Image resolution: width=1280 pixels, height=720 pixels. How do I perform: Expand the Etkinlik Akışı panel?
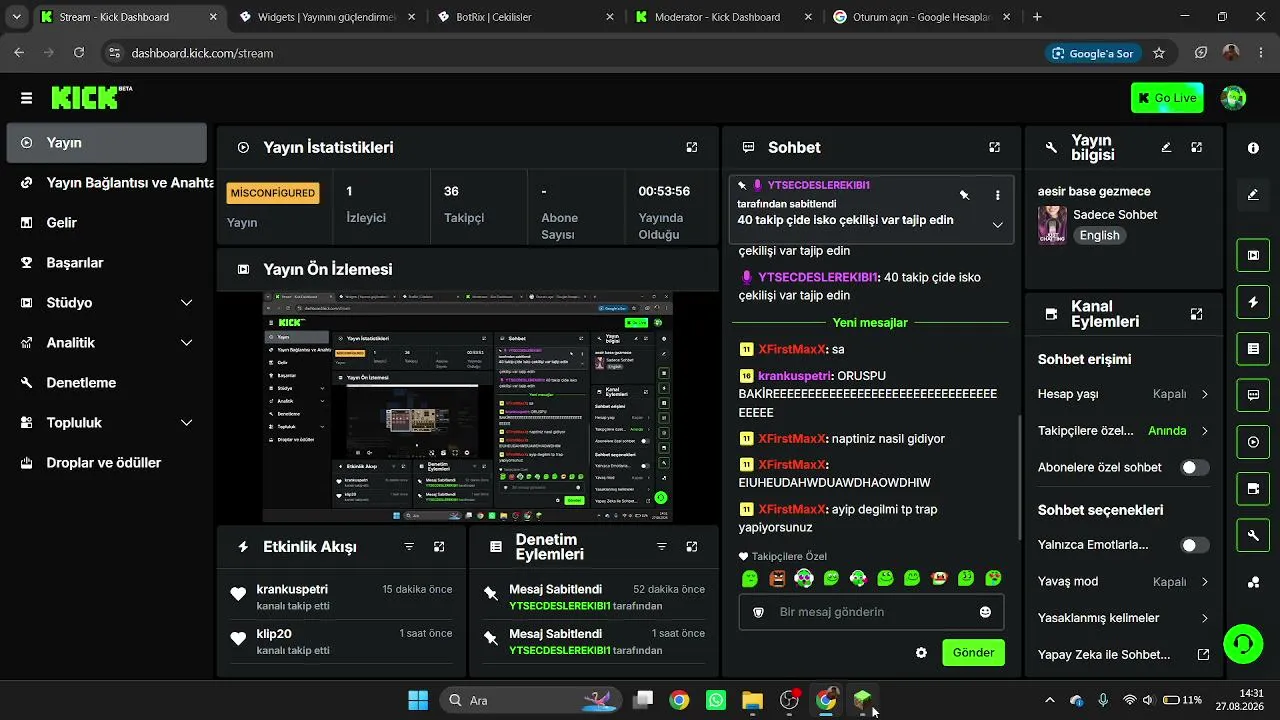click(x=439, y=547)
